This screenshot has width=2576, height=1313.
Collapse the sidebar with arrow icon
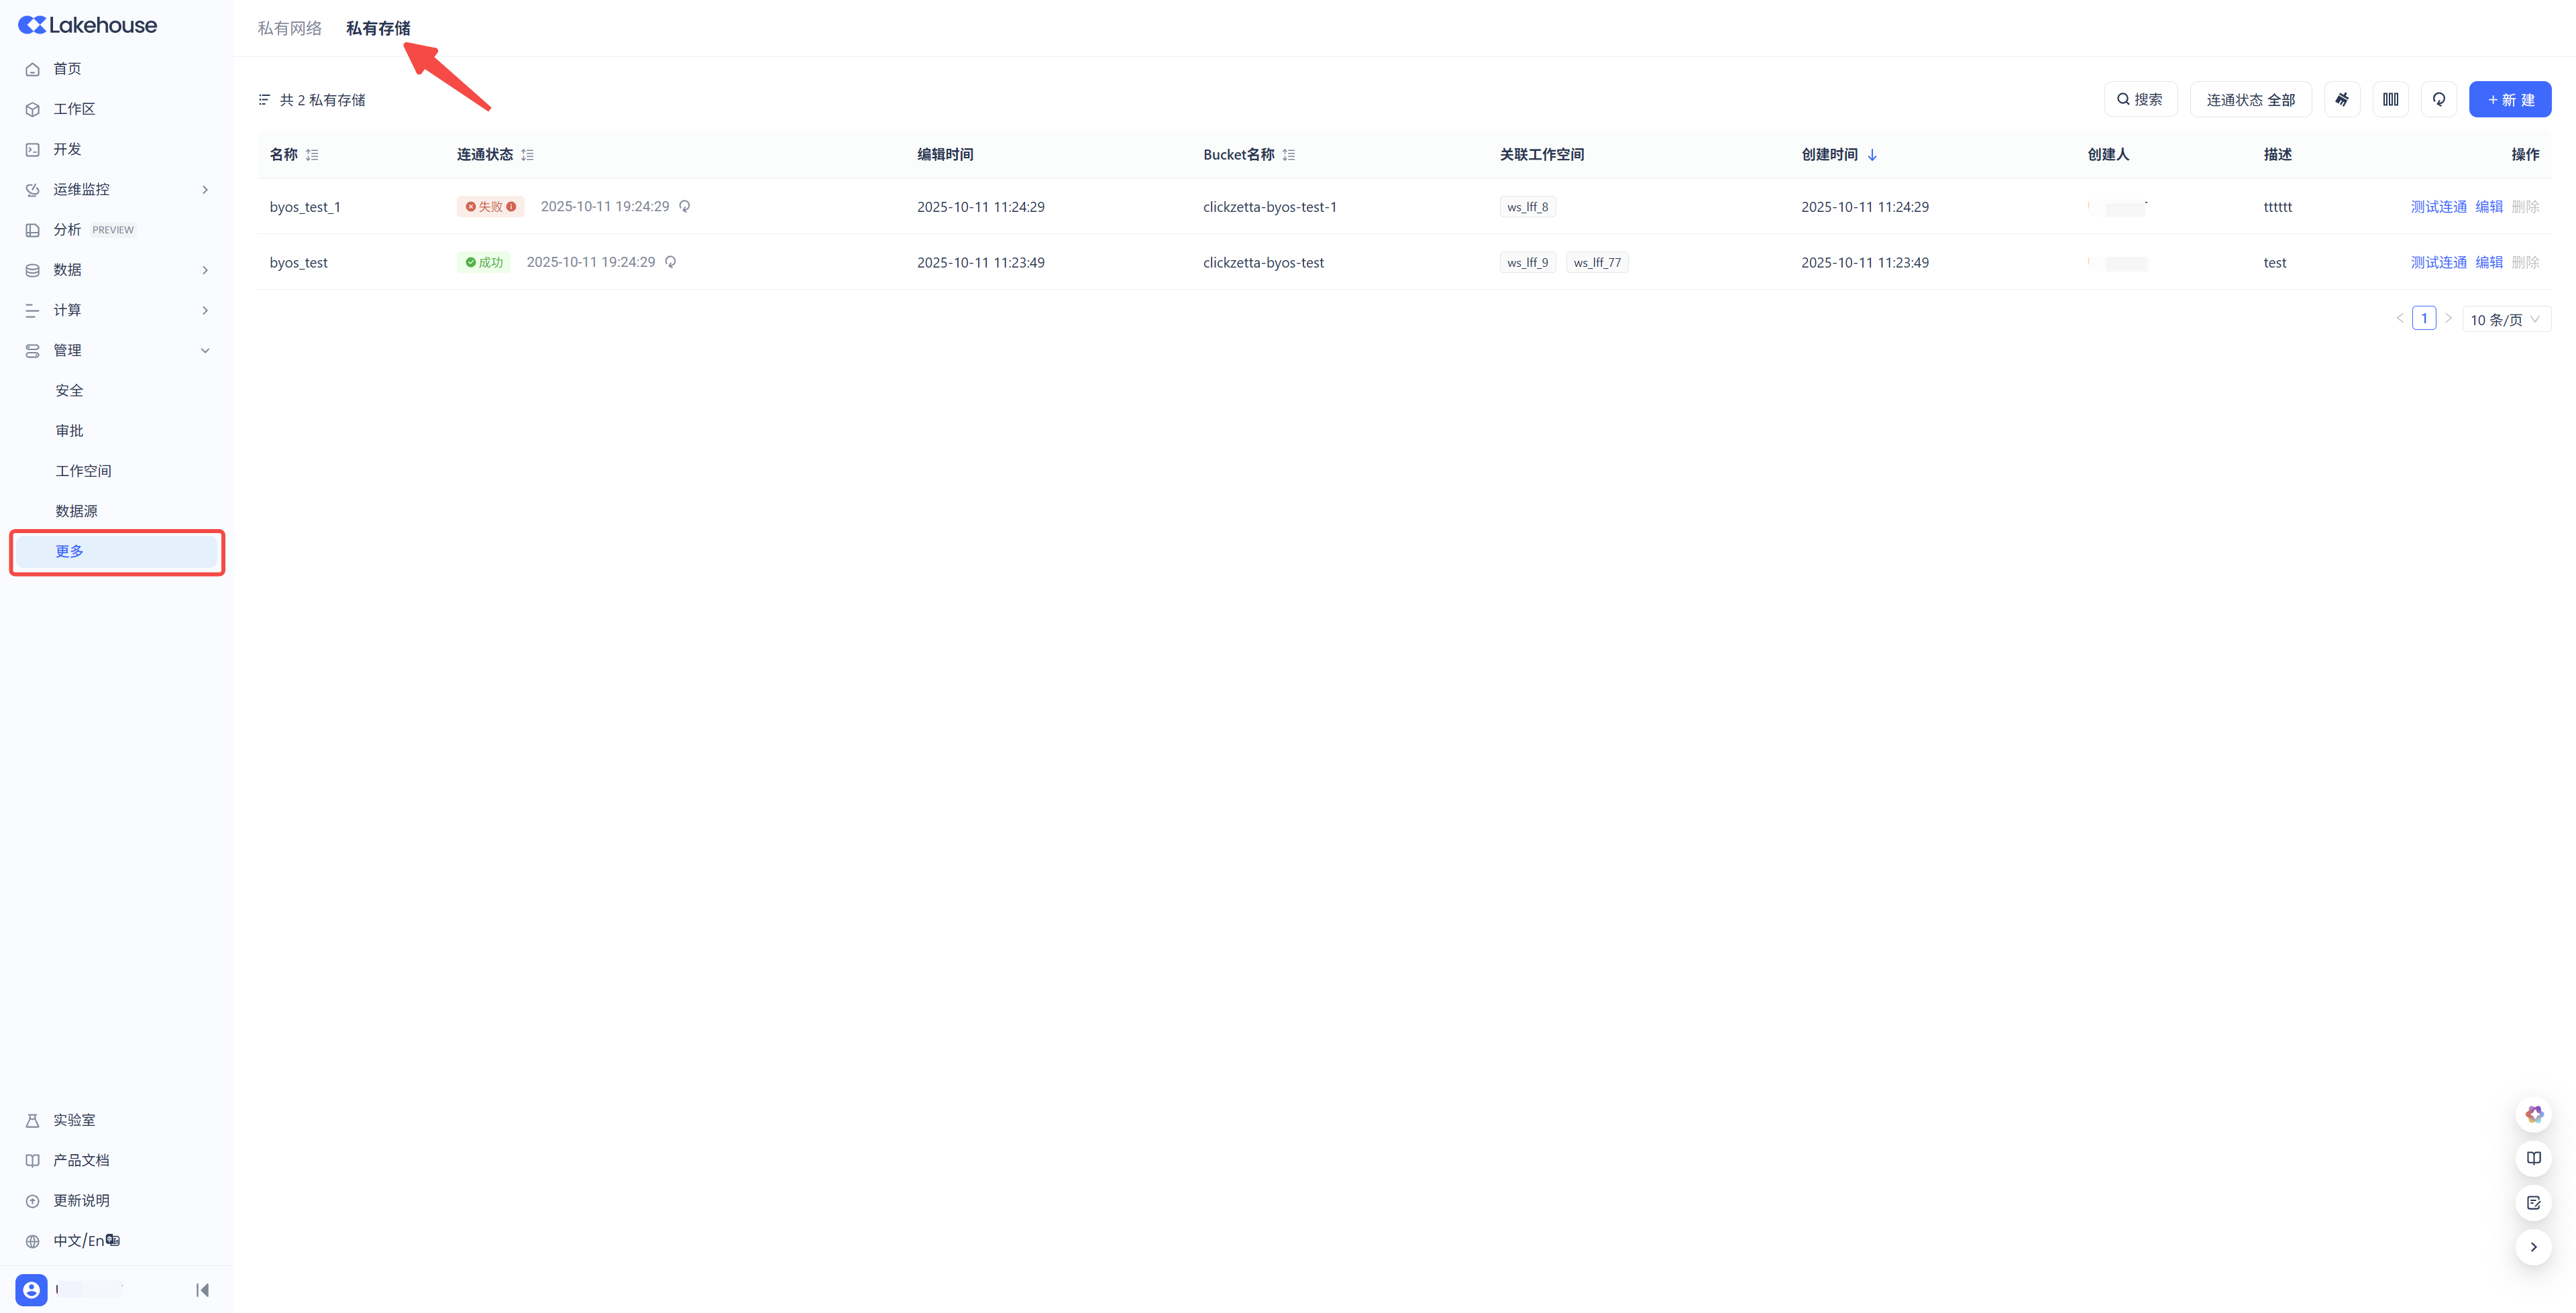[203, 1289]
